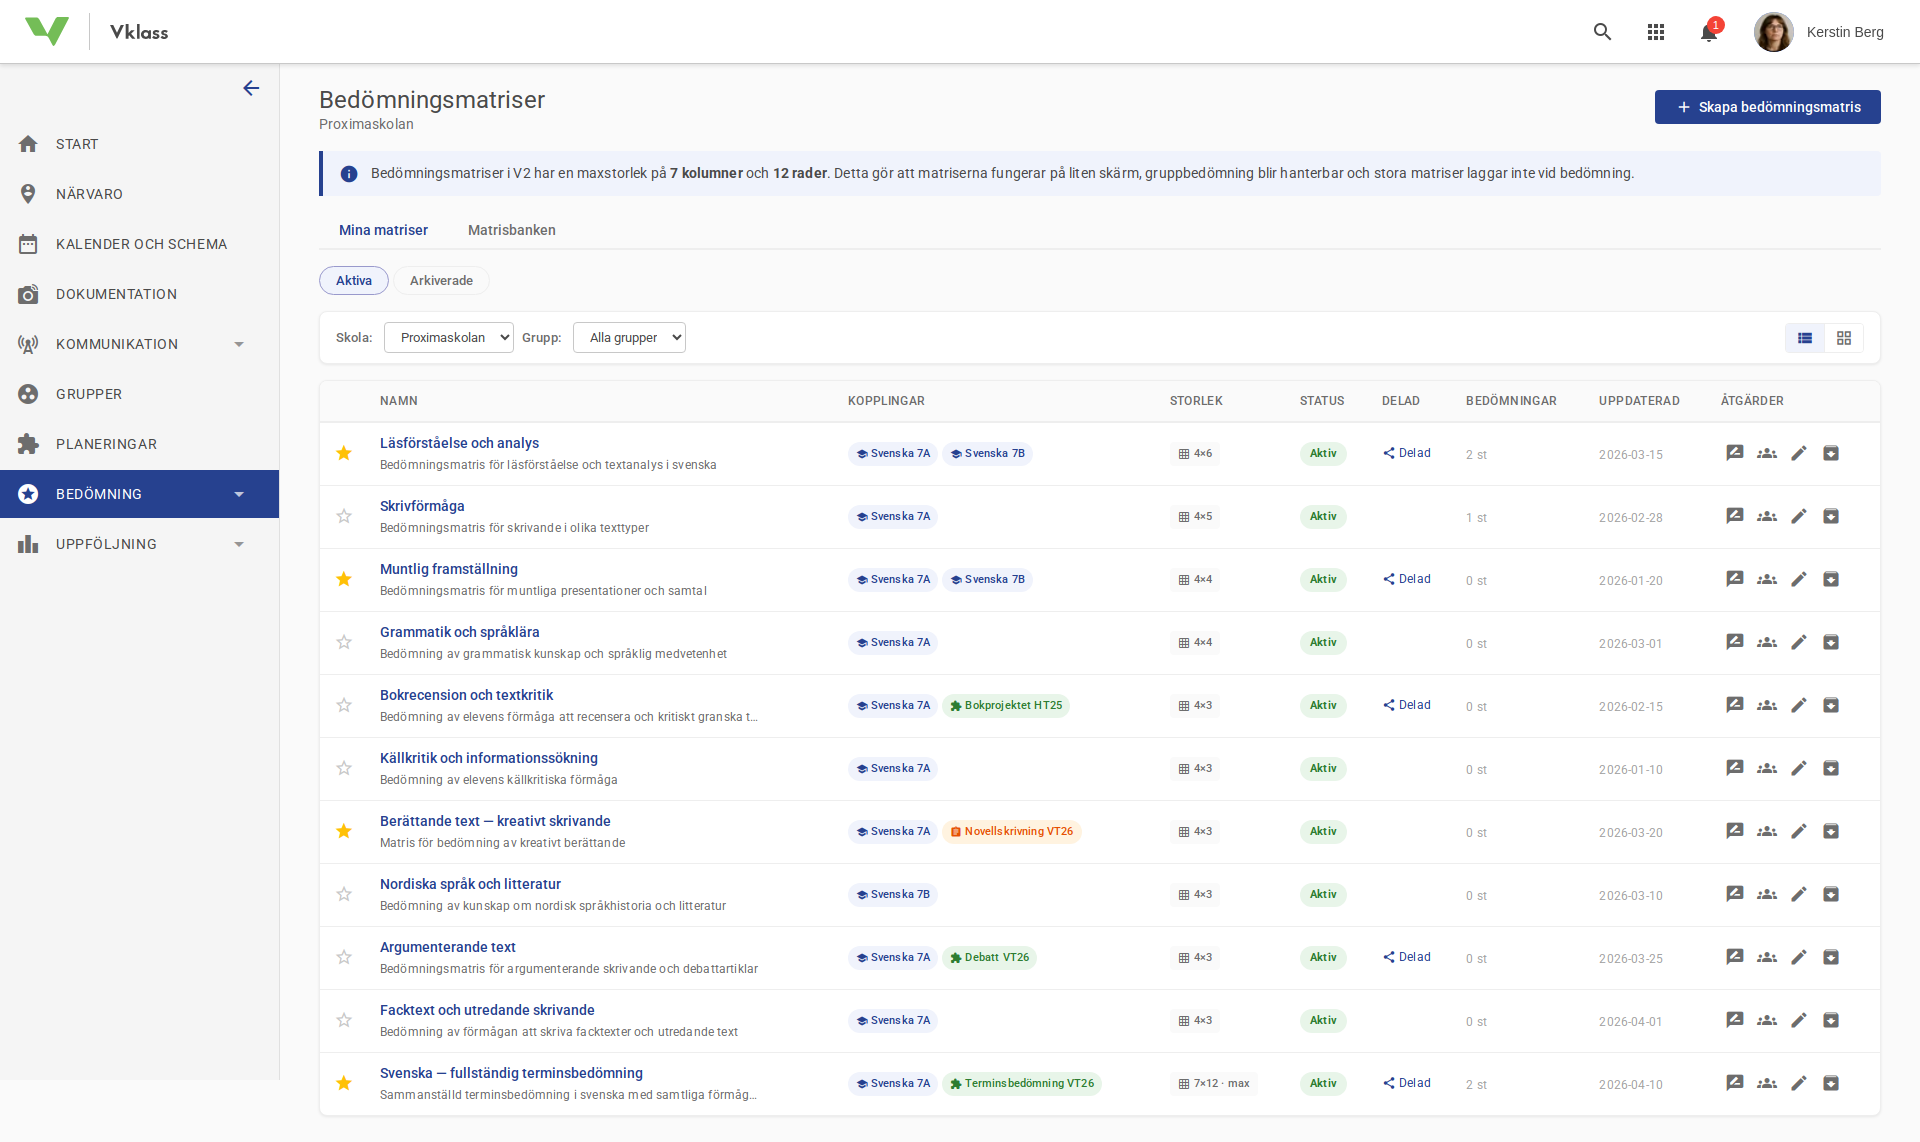
Task: Click assess icon for Argumenterande text
Action: click(1735, 957)
